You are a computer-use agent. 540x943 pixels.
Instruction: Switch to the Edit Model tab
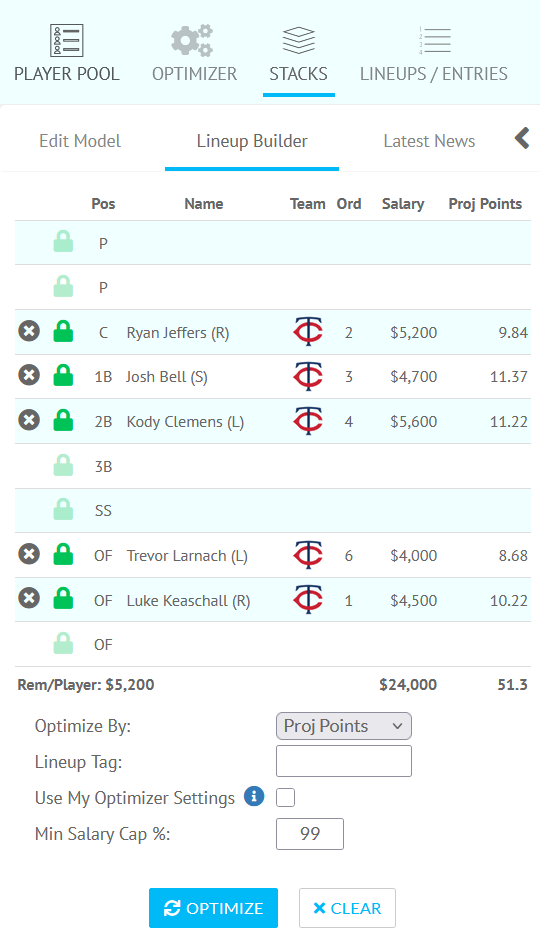80,141
